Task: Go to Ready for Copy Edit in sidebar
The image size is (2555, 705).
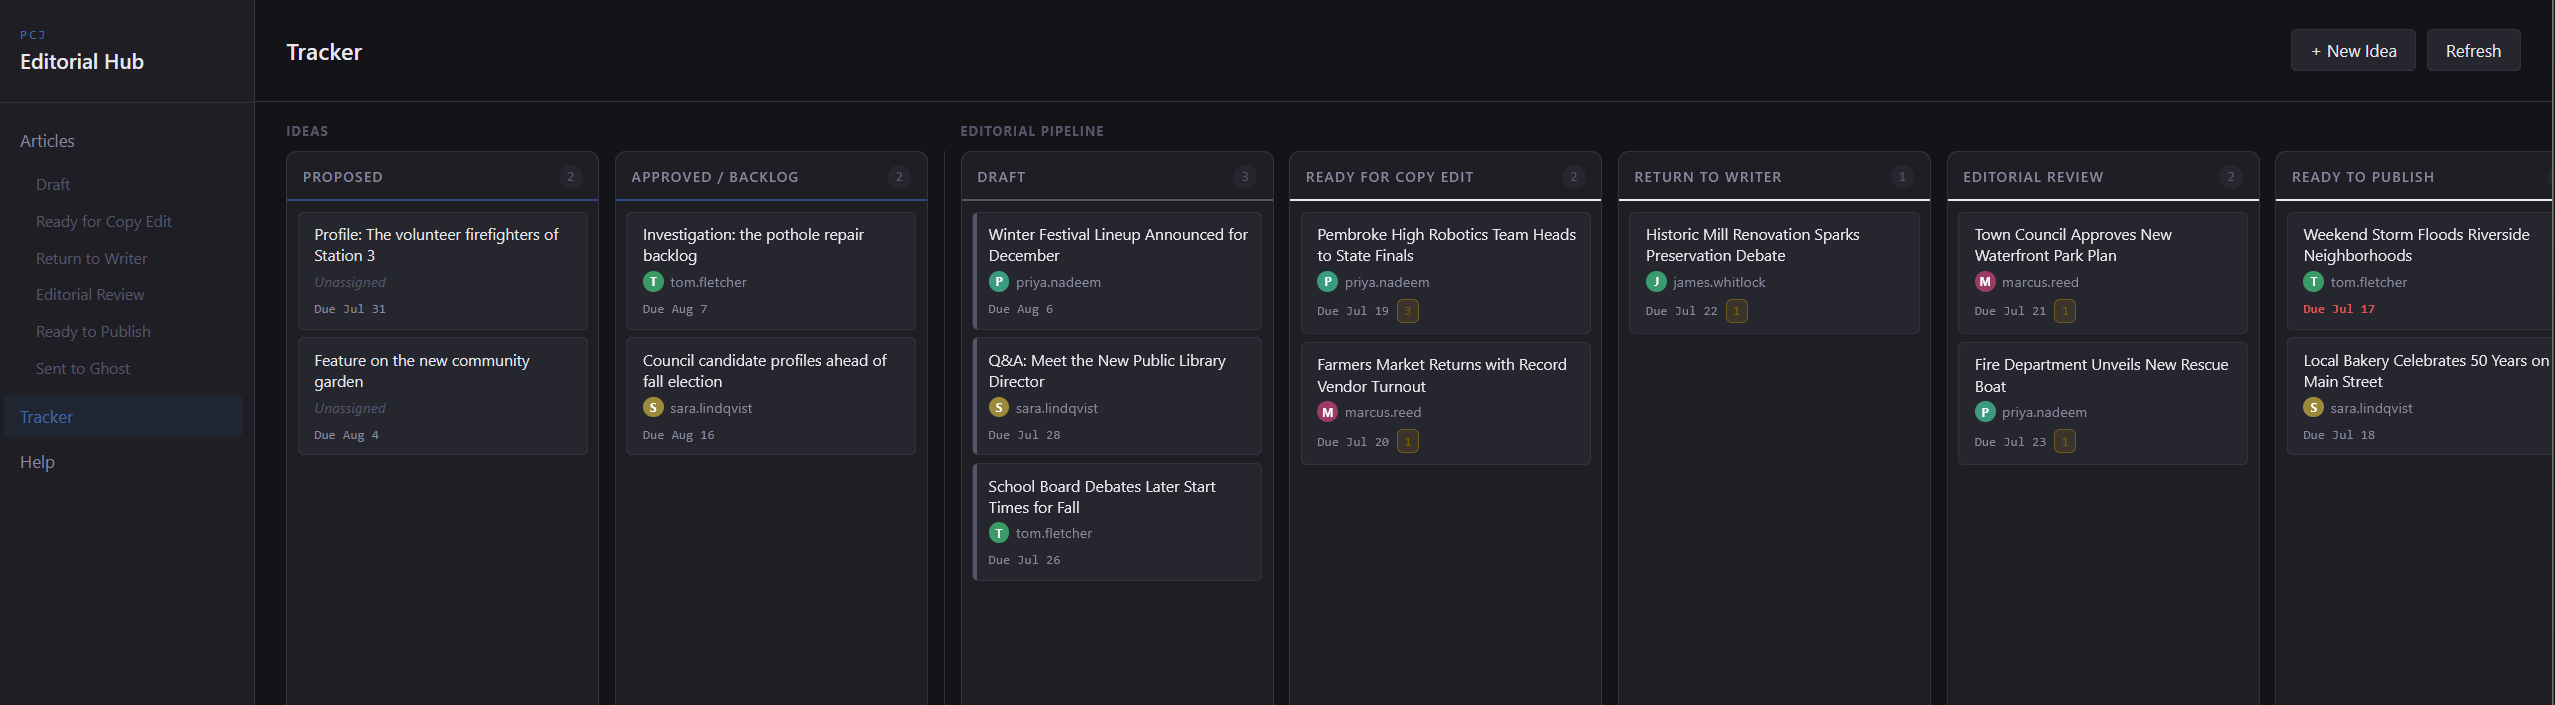Action: (104, 221)
